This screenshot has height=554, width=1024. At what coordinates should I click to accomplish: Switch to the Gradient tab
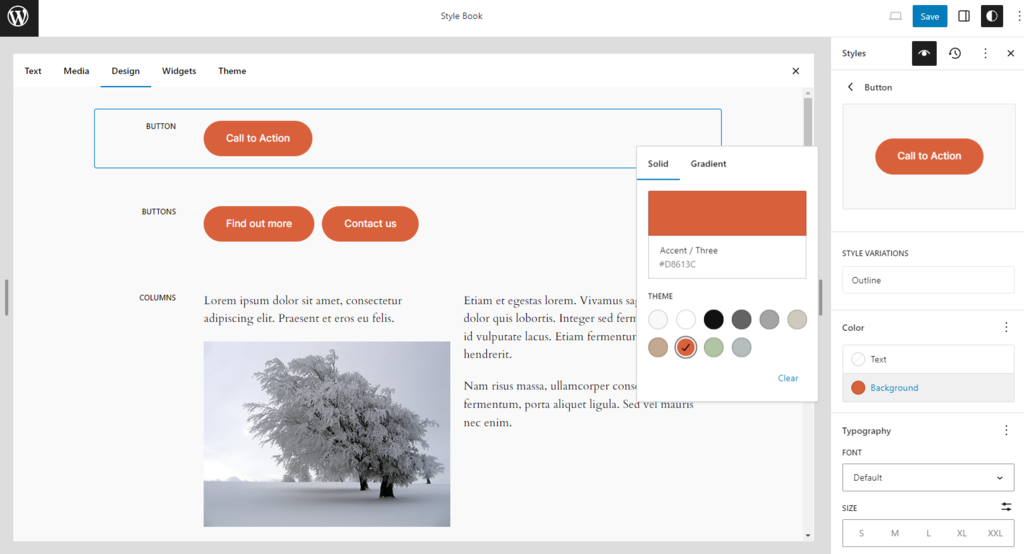pos(708,164)
